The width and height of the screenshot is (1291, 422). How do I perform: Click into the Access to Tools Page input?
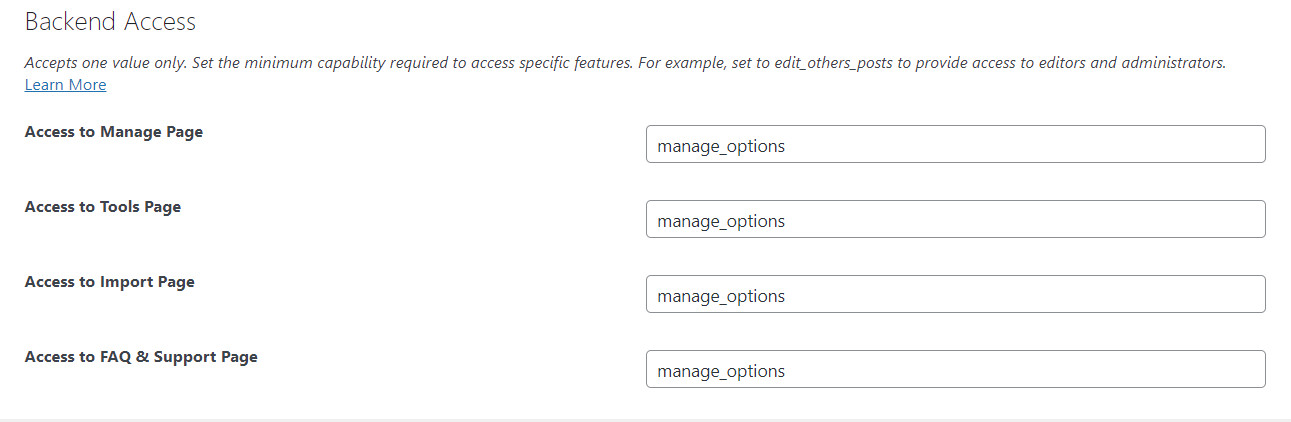click(956, 219)
